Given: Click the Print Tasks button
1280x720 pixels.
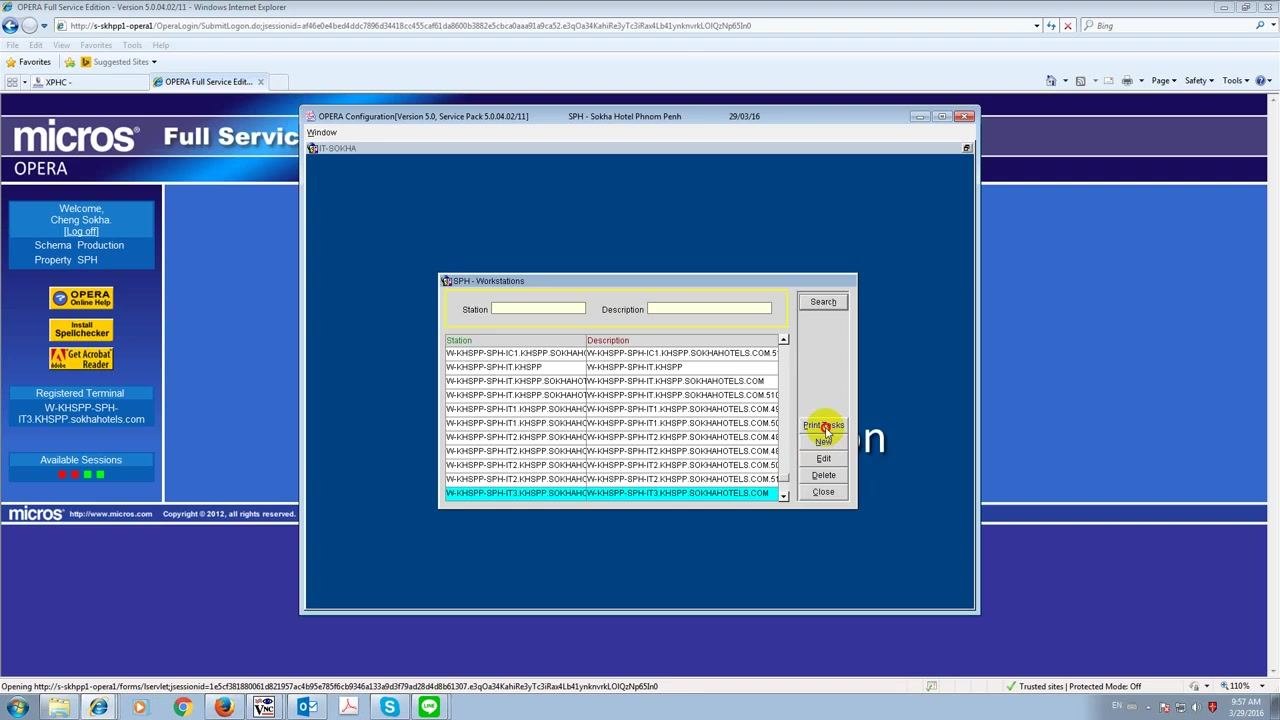Looking at the screenshot, I should (x=823, y=426).
